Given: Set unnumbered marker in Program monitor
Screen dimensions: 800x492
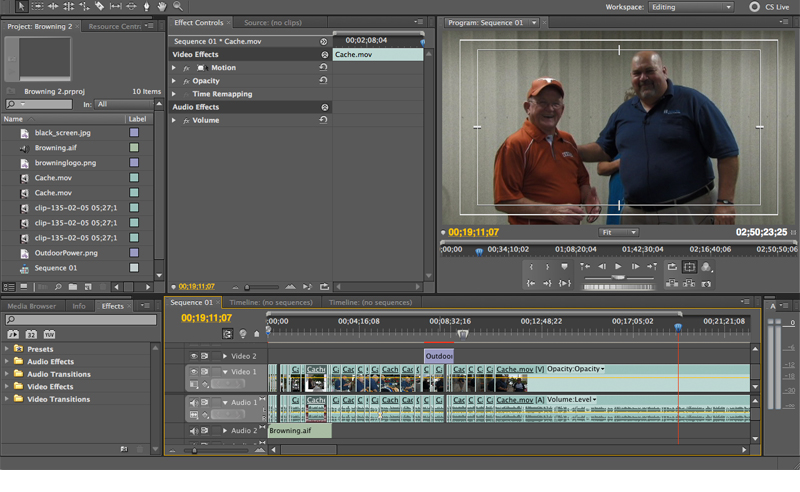Looking at the screenshot, I should [564, 266].
